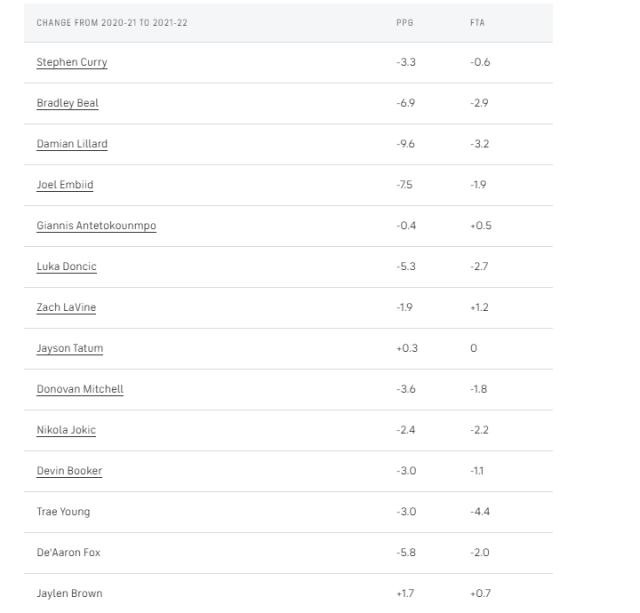Select the De'Aaron Fox name cell
640x613 pixels.
68,553
